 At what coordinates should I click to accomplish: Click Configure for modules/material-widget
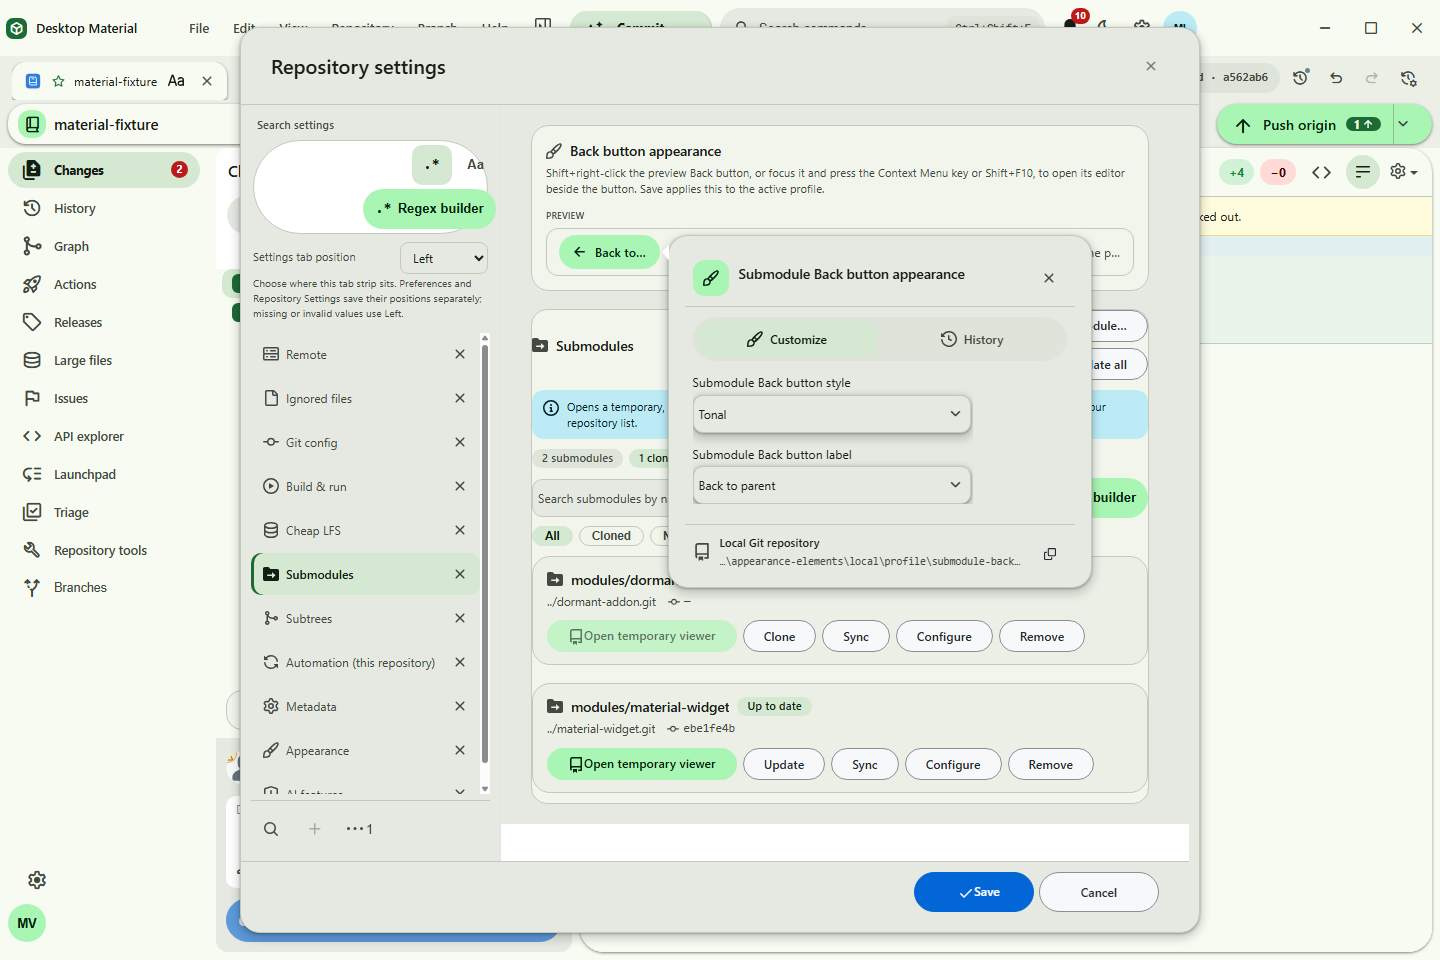953,764
